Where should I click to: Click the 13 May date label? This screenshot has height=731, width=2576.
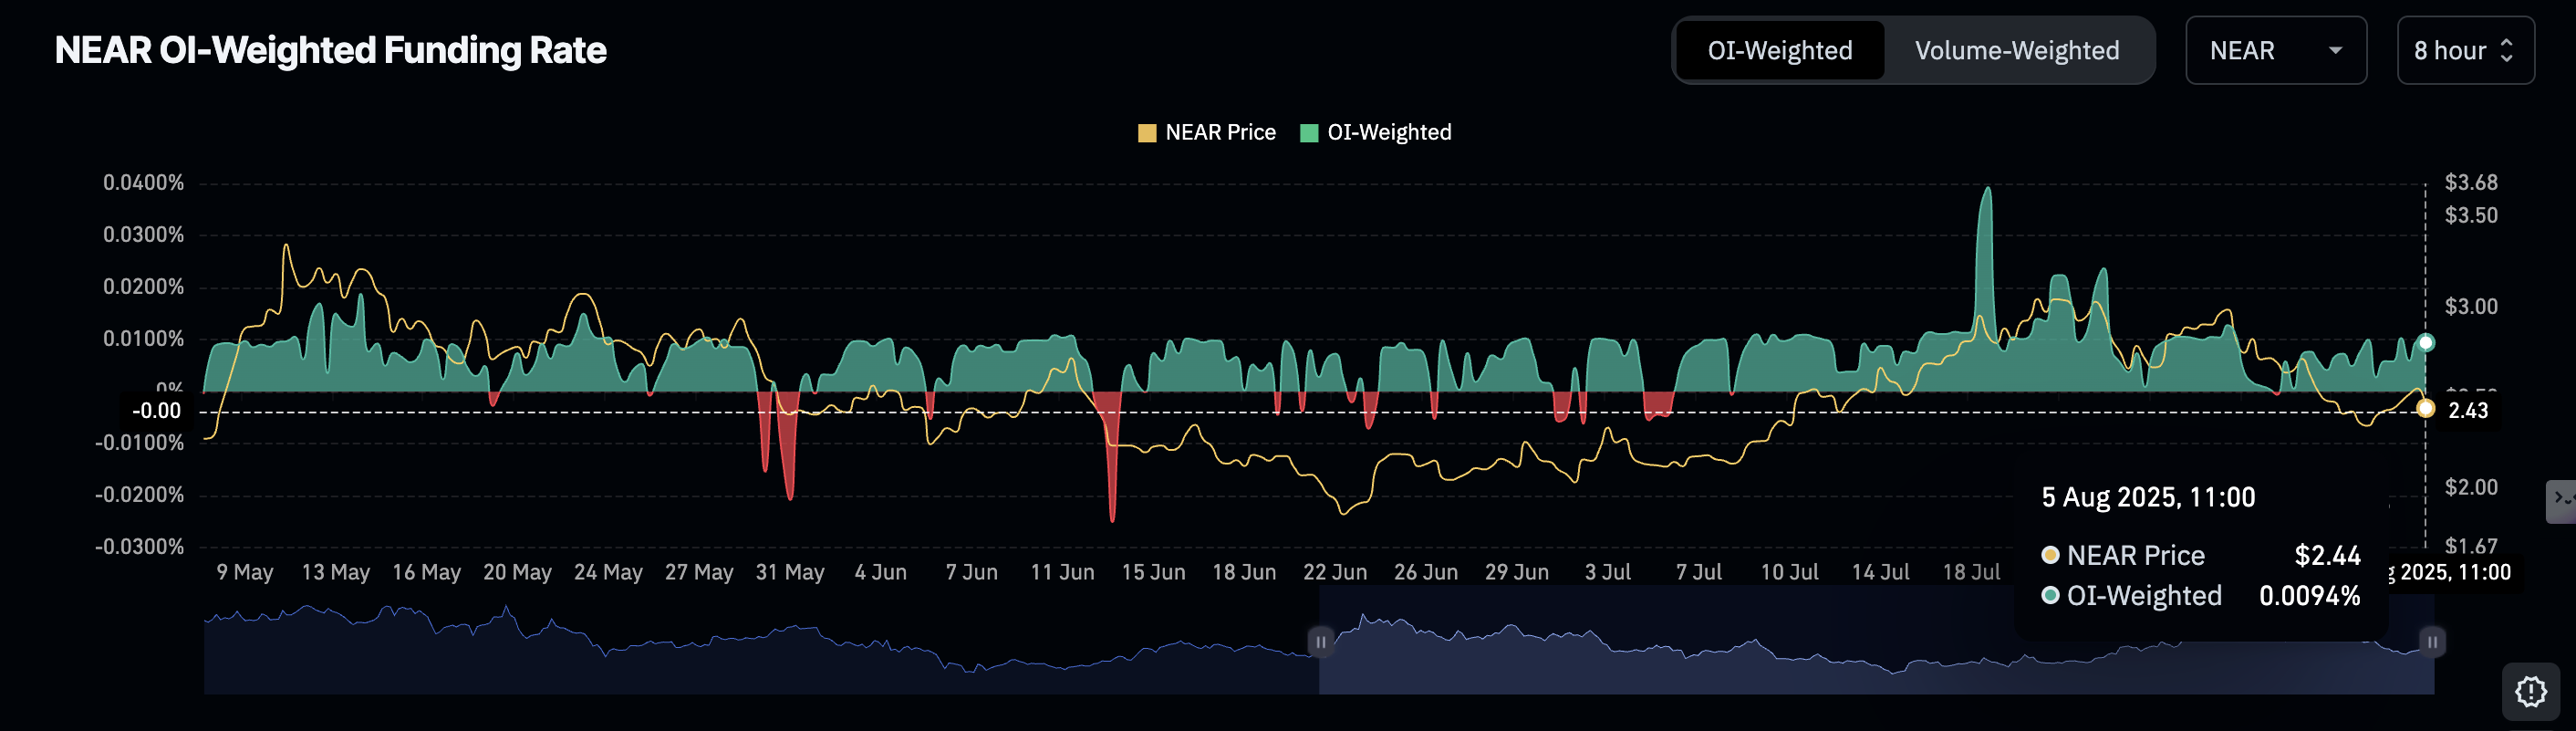(x=336, y=572)
